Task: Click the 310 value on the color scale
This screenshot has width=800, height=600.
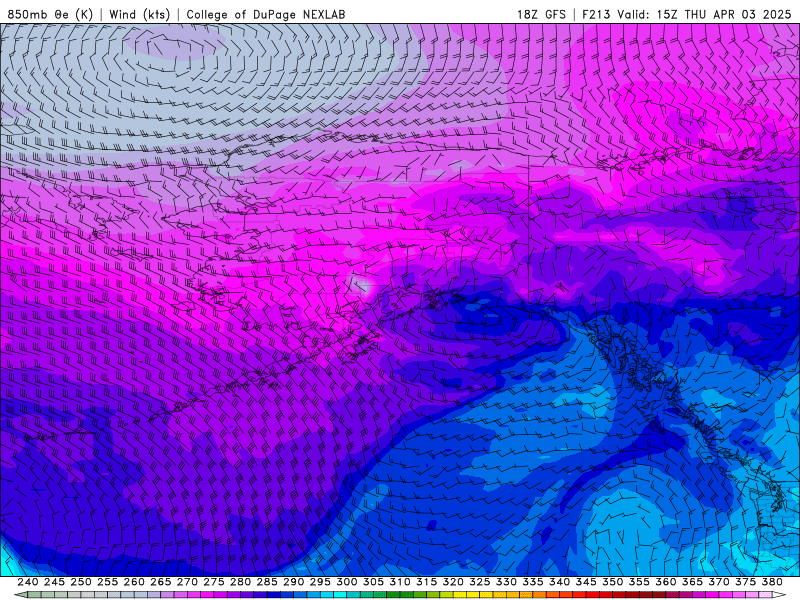Action: tap(400, 582)
